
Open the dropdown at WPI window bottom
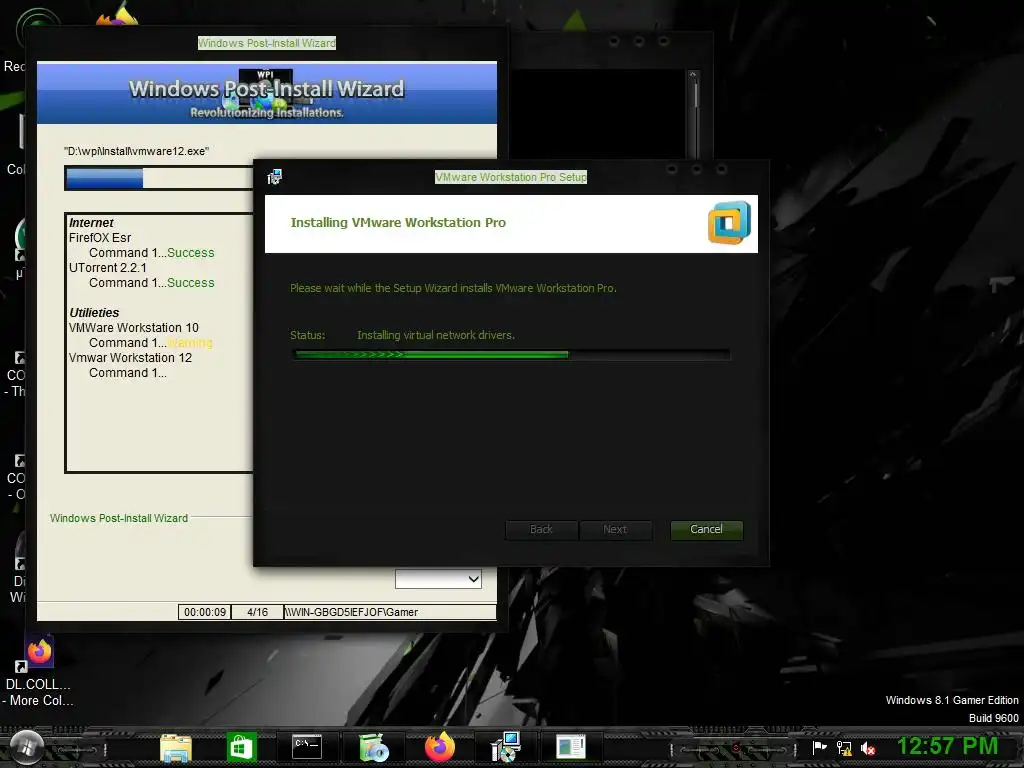pyautogui.click(x=438, y=579)
